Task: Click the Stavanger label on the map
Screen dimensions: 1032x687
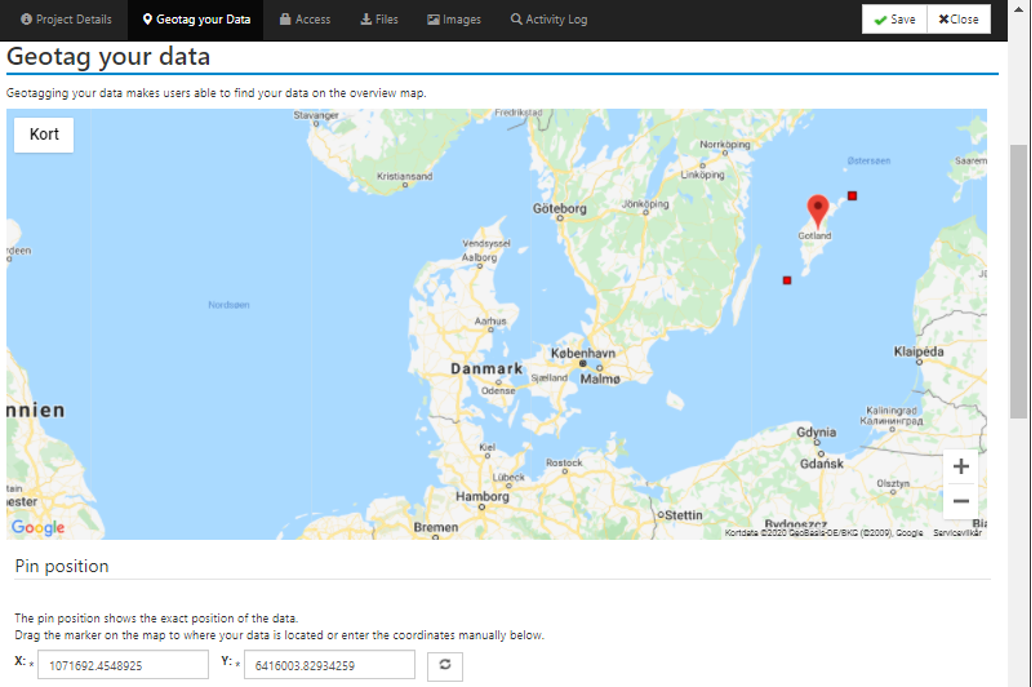Action: (x=316, y=115)
